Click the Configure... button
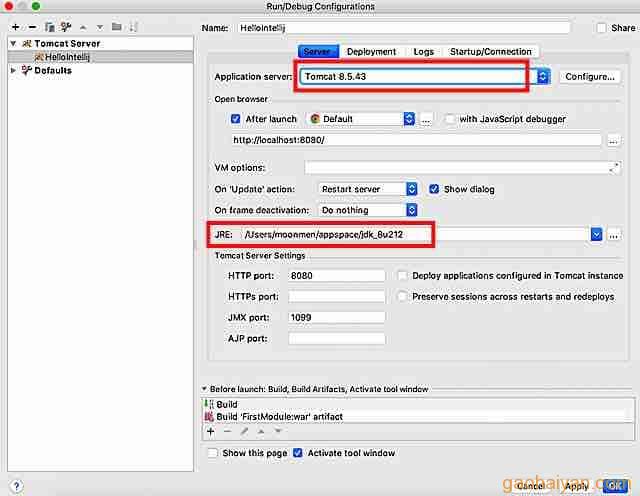This screenshot has height=496, width=640. click(x=590, y=77)
